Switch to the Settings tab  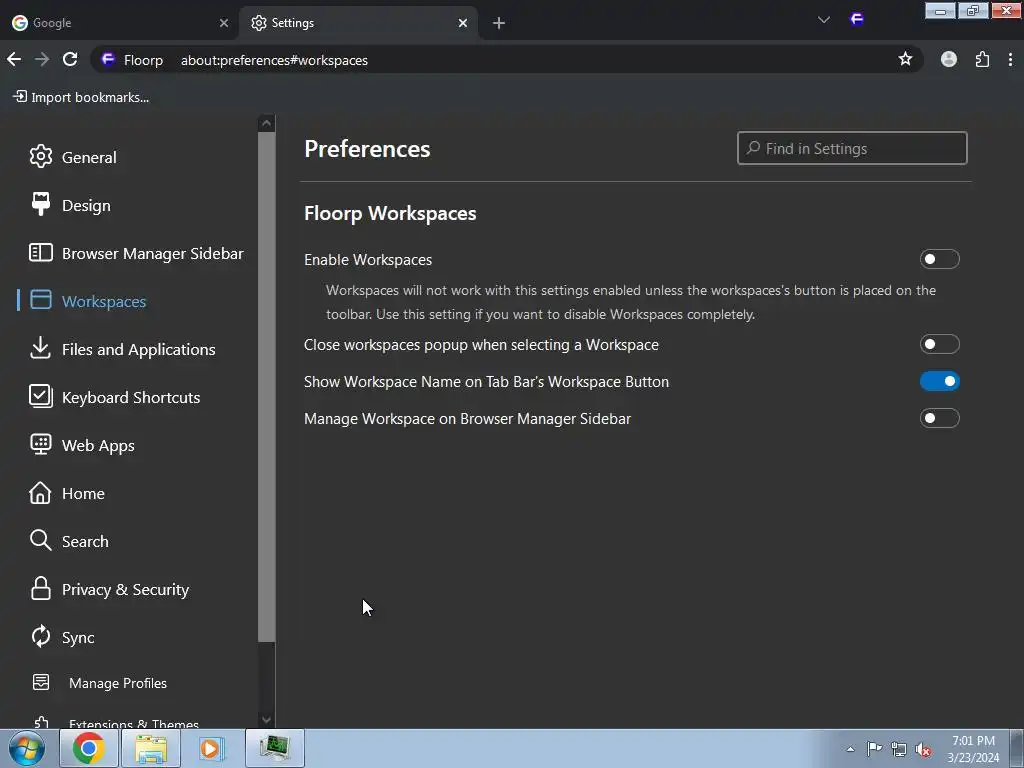[358, 23]
